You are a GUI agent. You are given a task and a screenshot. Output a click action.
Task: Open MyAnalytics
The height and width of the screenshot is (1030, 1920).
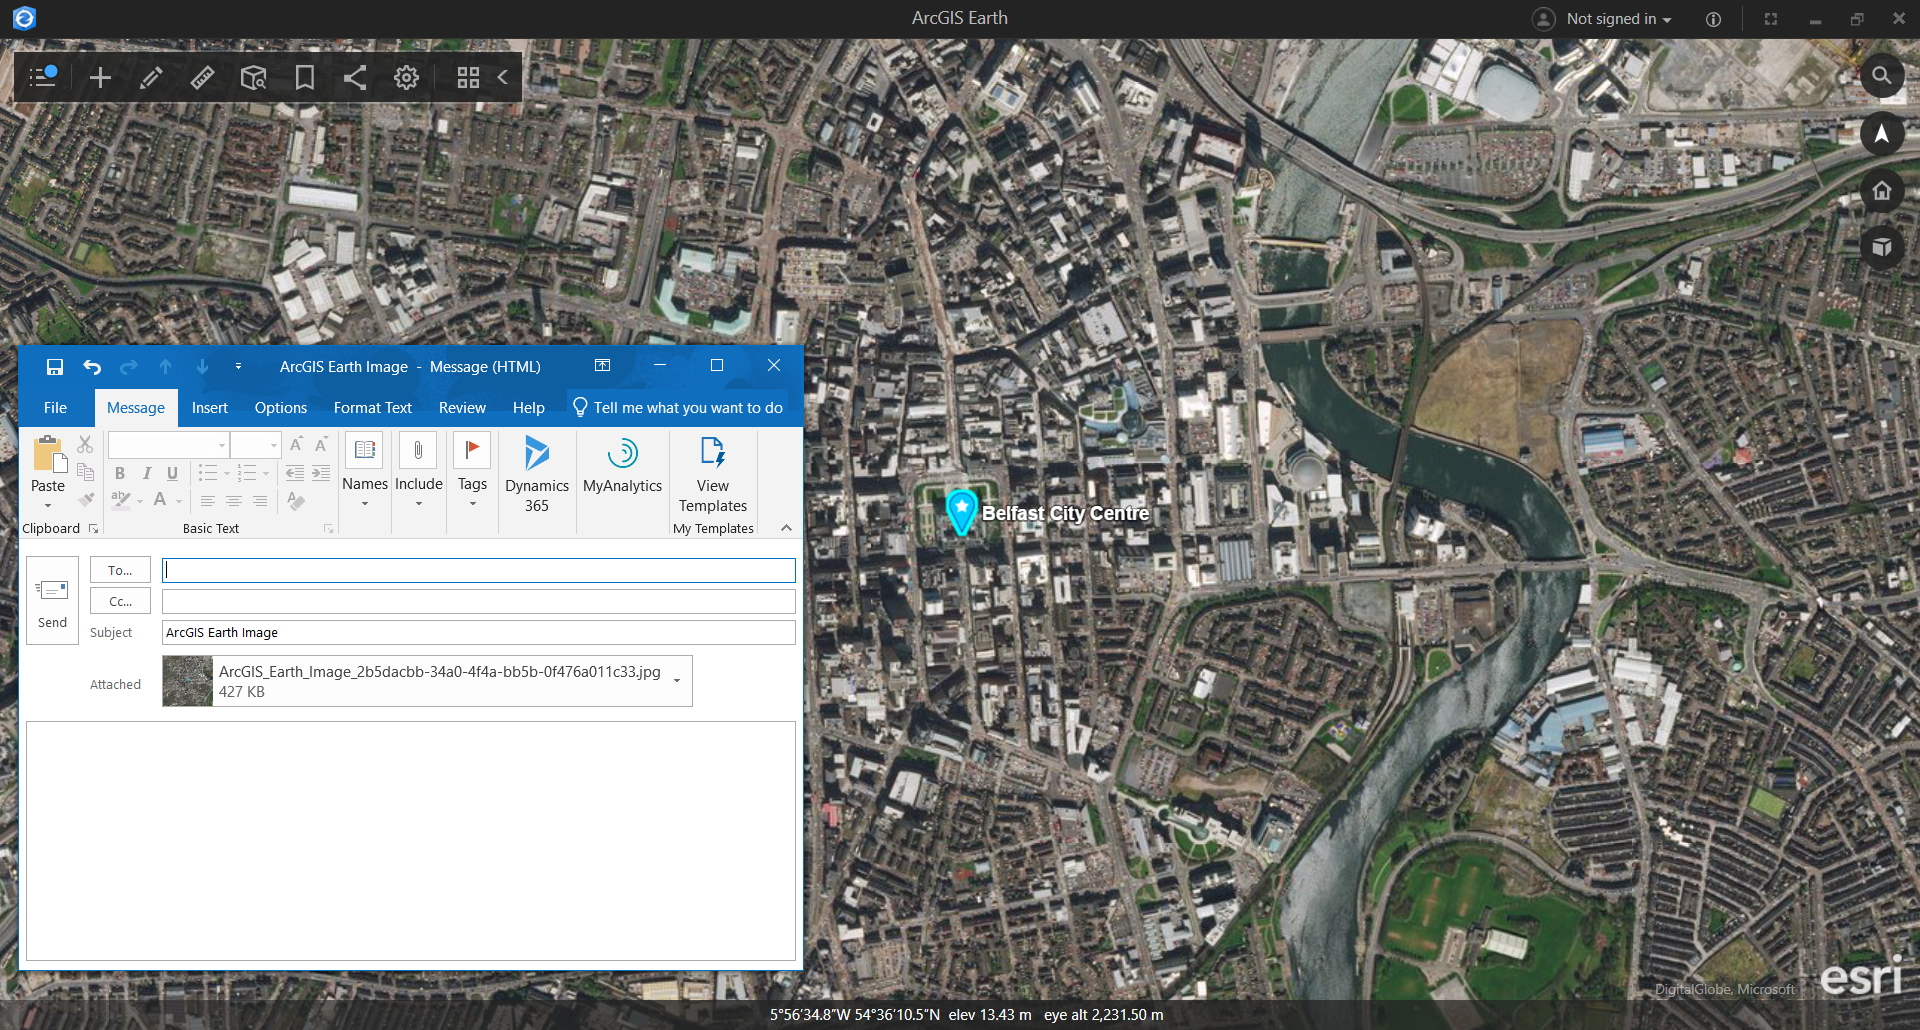point(622,466)
